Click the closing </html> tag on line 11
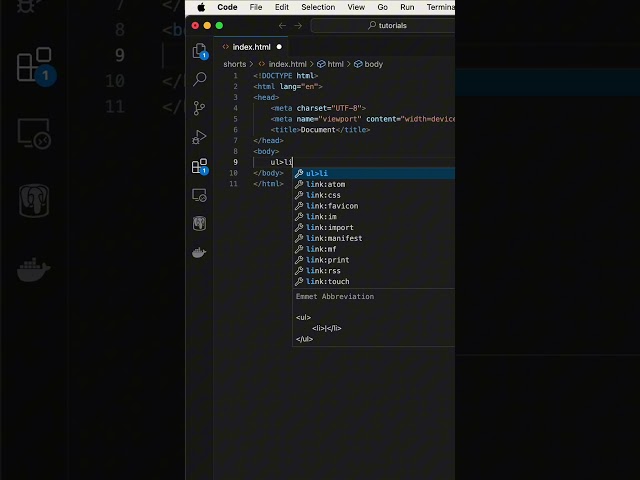The width and height of the screenshot is (640, 480). (268, 184)
